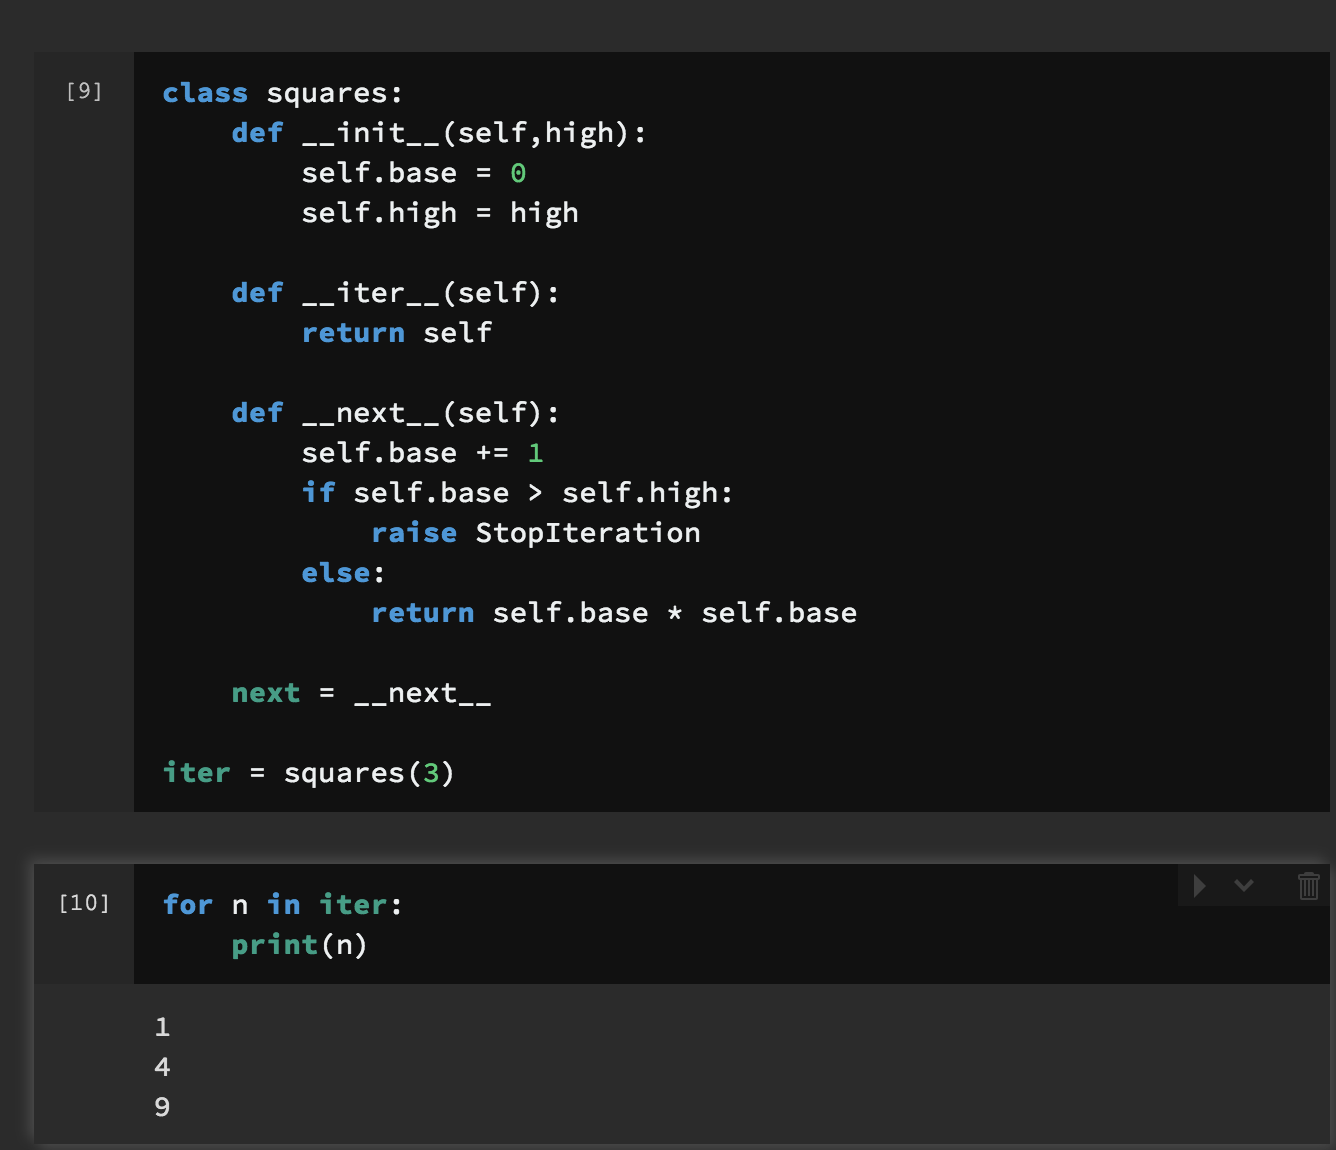Select the cell number [9] label
Image resolution: width=1336 pixels, height=1150 pixels.
coord(84,91)
